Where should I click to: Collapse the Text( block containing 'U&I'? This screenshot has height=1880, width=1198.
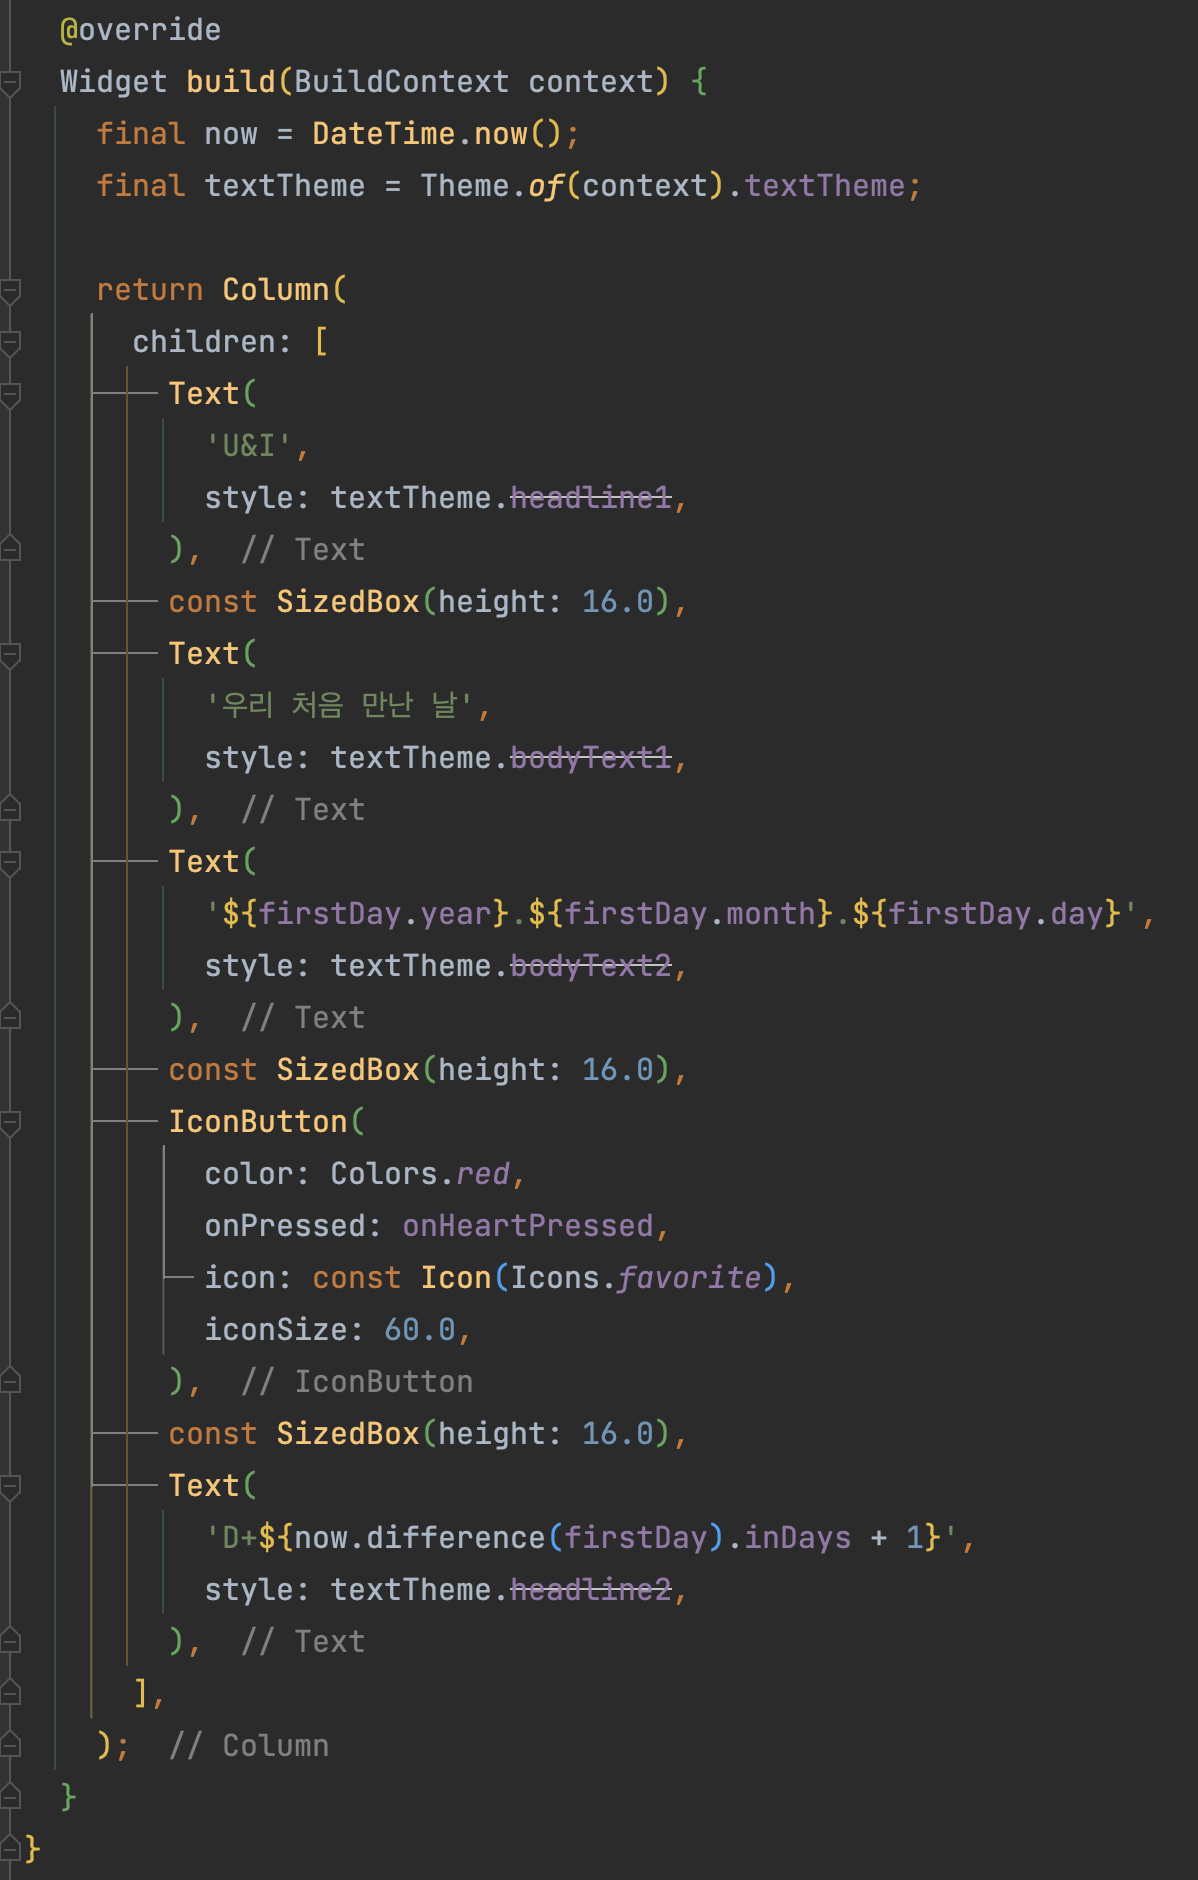(x=10, y=395)
